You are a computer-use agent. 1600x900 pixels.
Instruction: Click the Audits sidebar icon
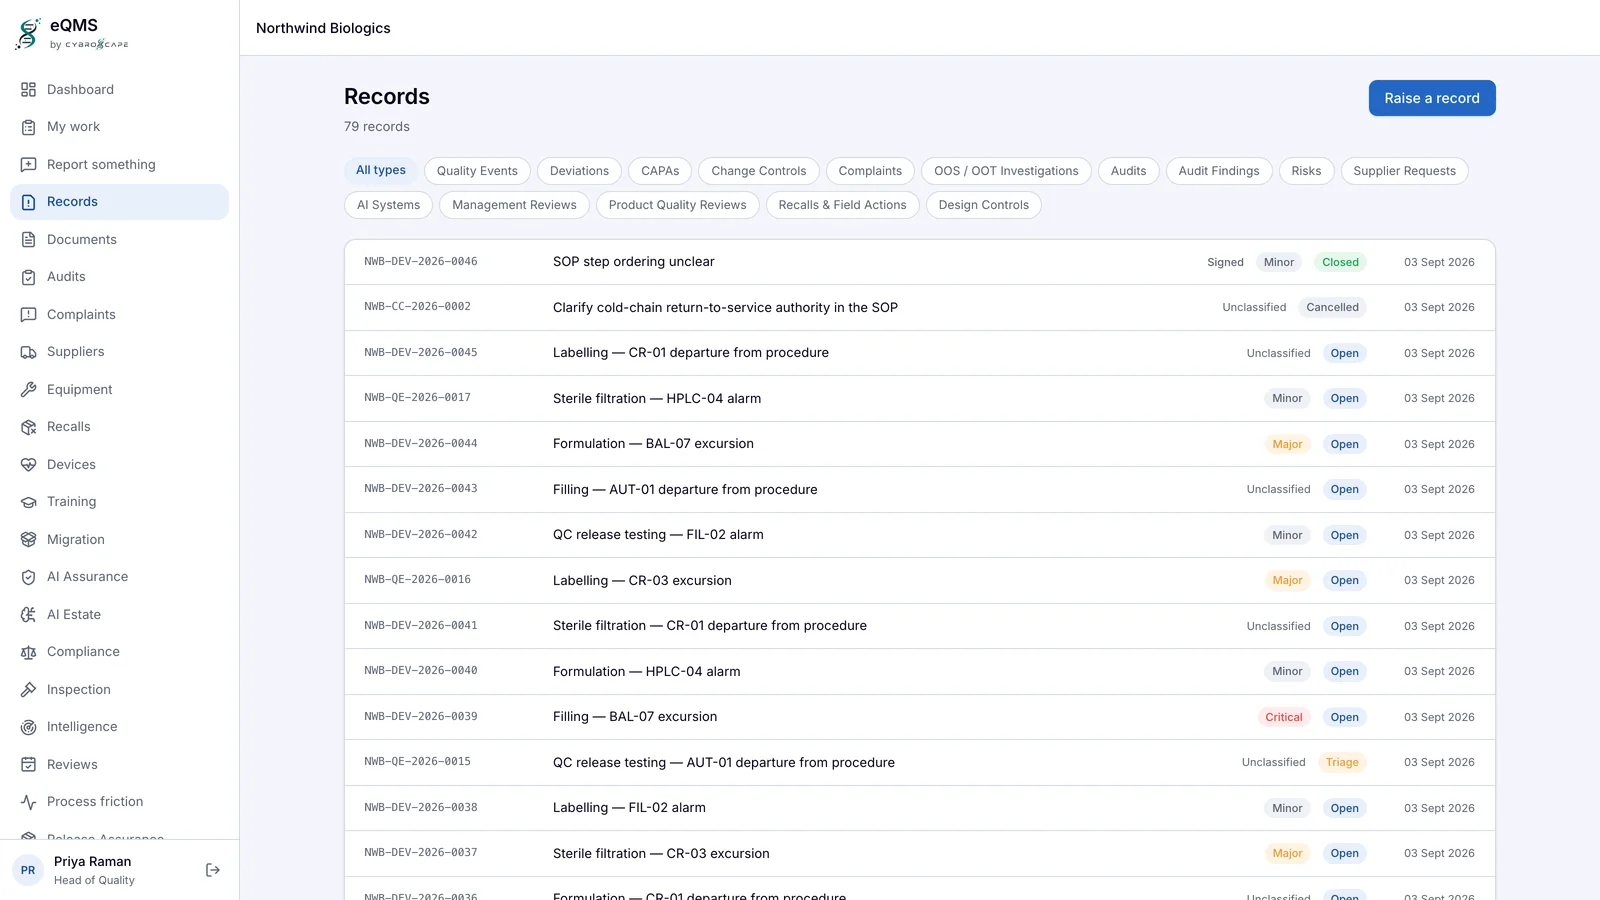(x=28, y=277)
